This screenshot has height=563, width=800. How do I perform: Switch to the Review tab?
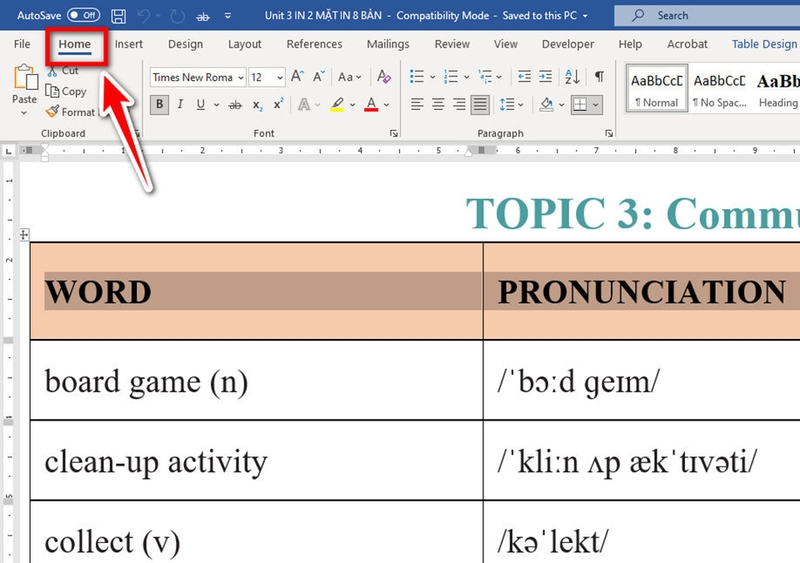[x=452, y=44]
